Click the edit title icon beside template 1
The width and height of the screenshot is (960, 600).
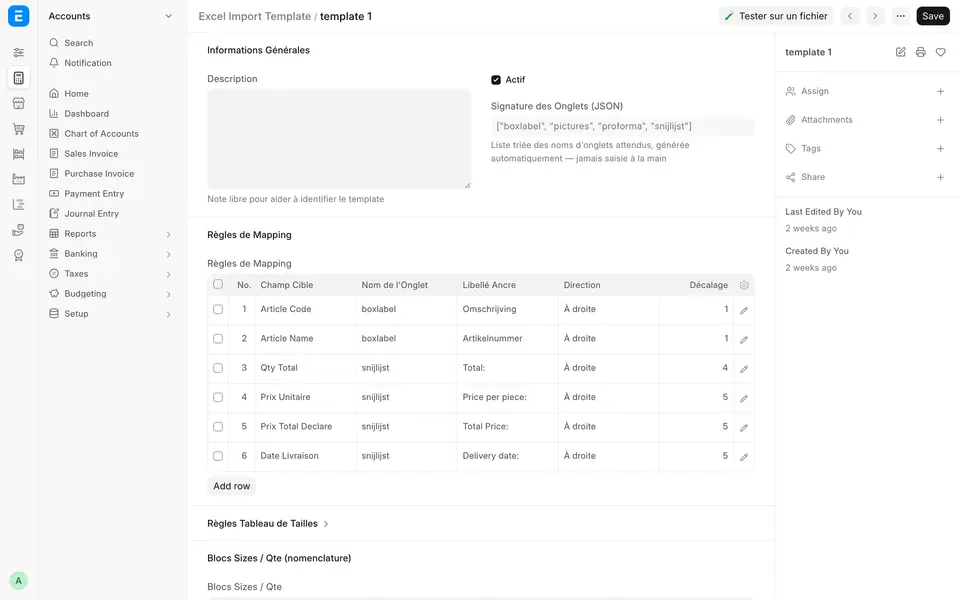point(900,52)
